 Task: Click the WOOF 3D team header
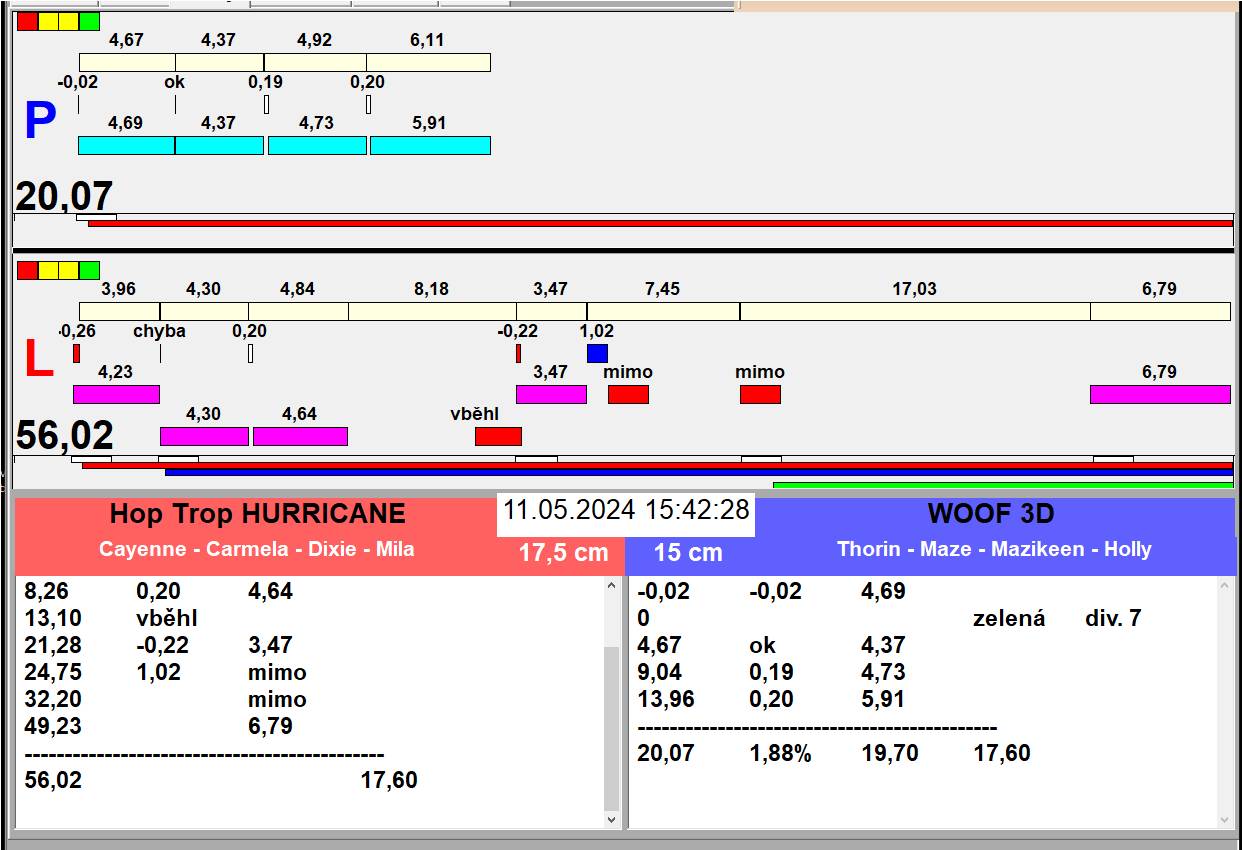point(990,514)
